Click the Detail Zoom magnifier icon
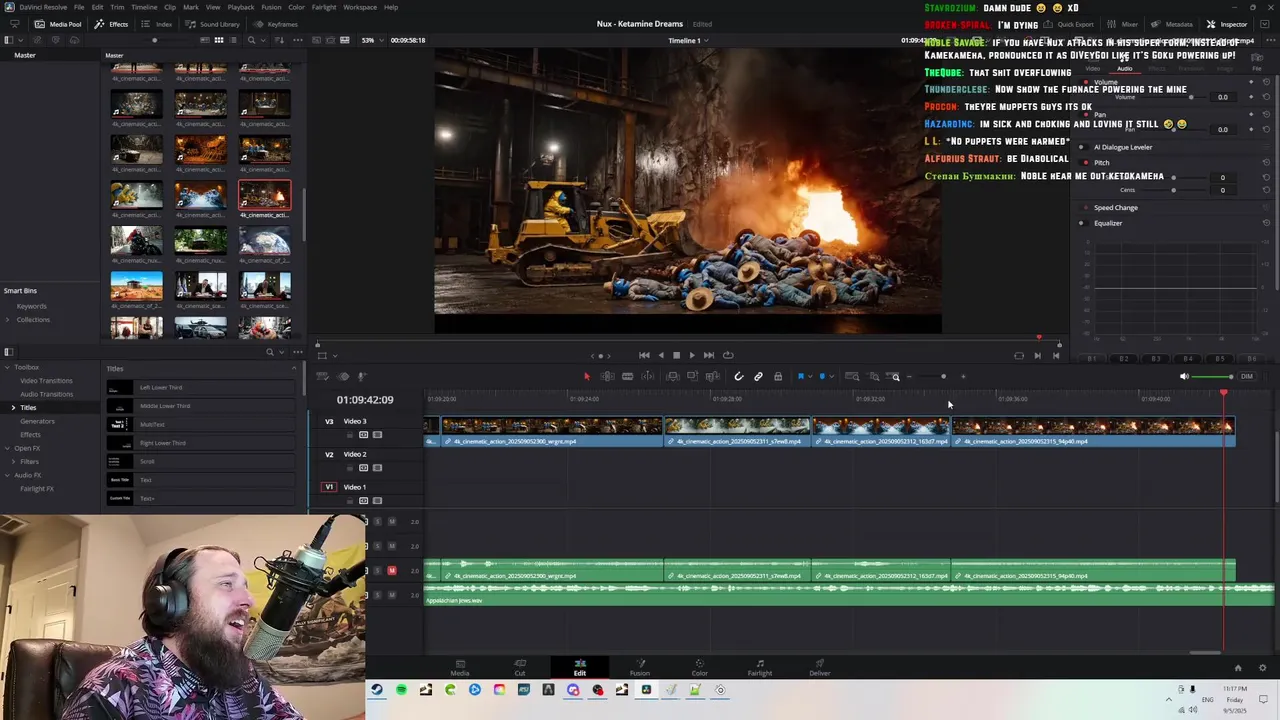The height and width of the screenshot is (720, 1280). pos(873,376)
